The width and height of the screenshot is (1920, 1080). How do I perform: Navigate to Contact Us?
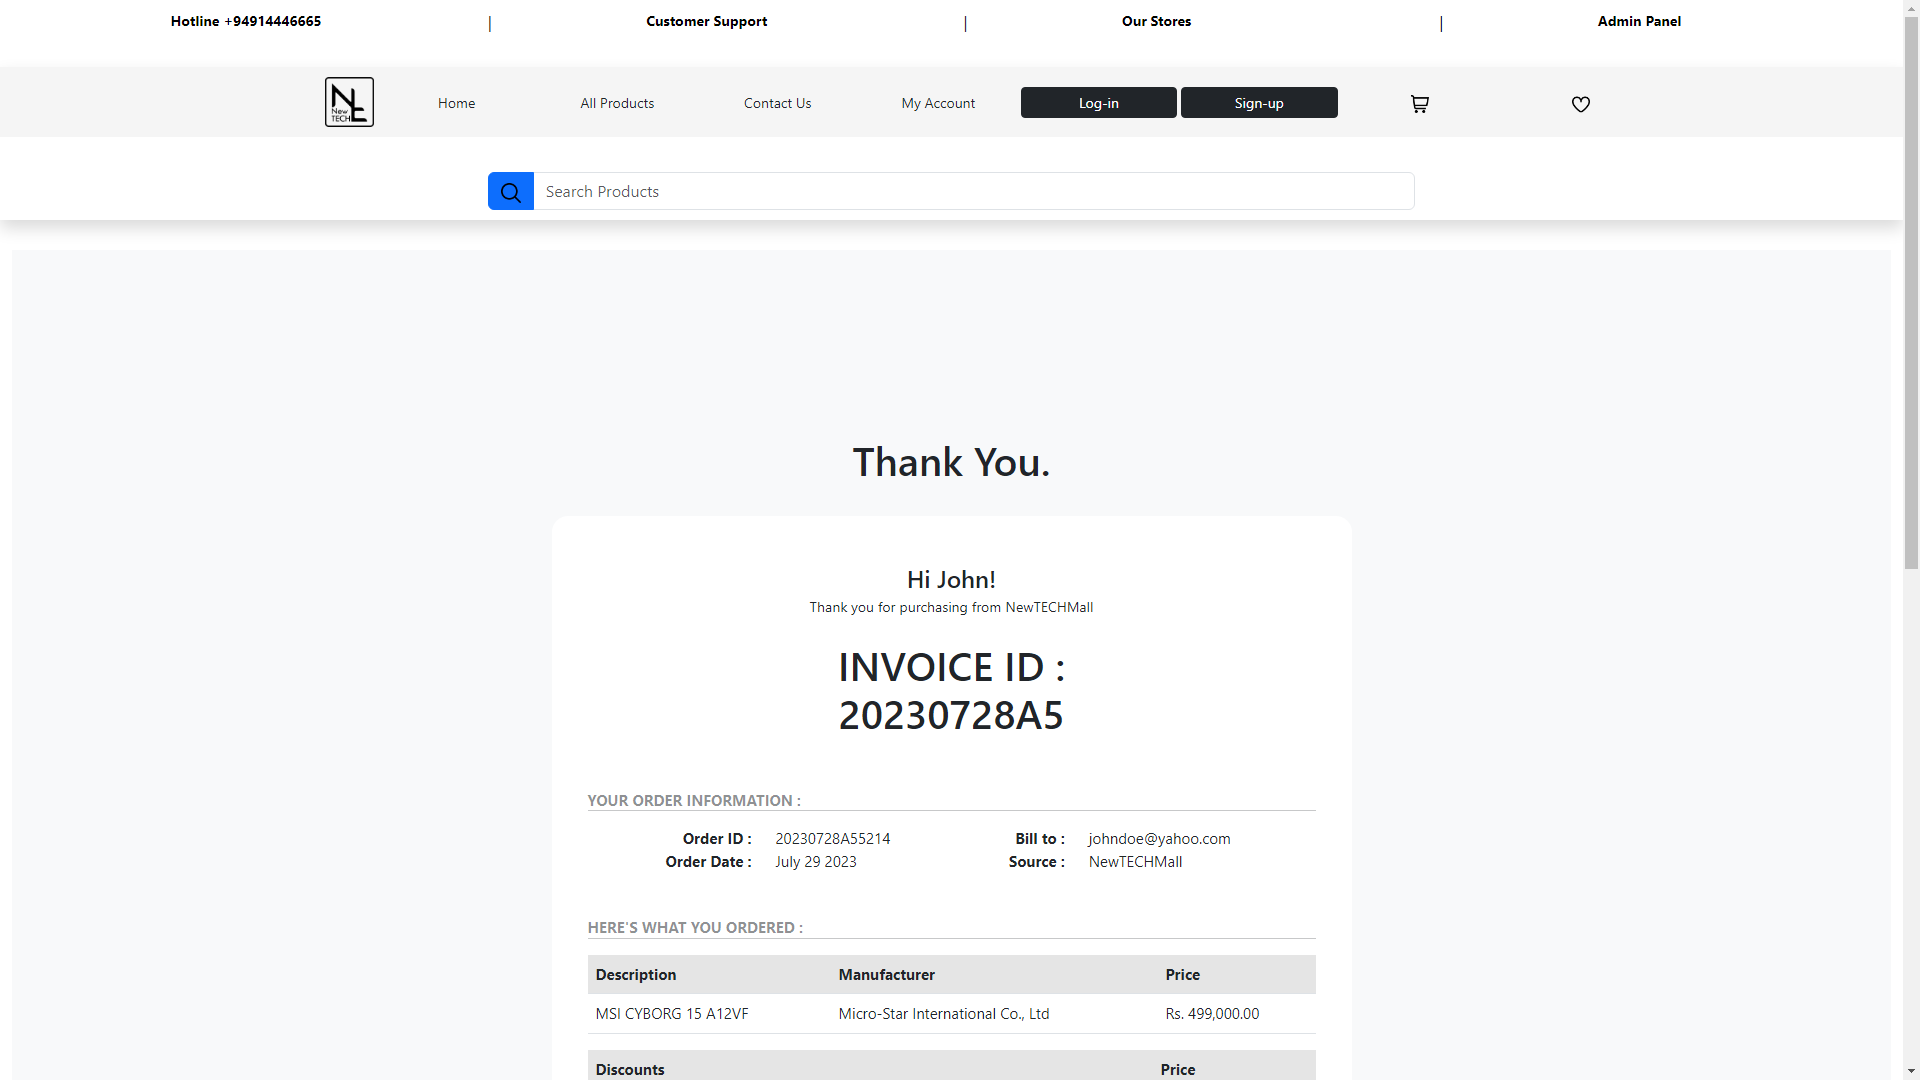(777, 103)
